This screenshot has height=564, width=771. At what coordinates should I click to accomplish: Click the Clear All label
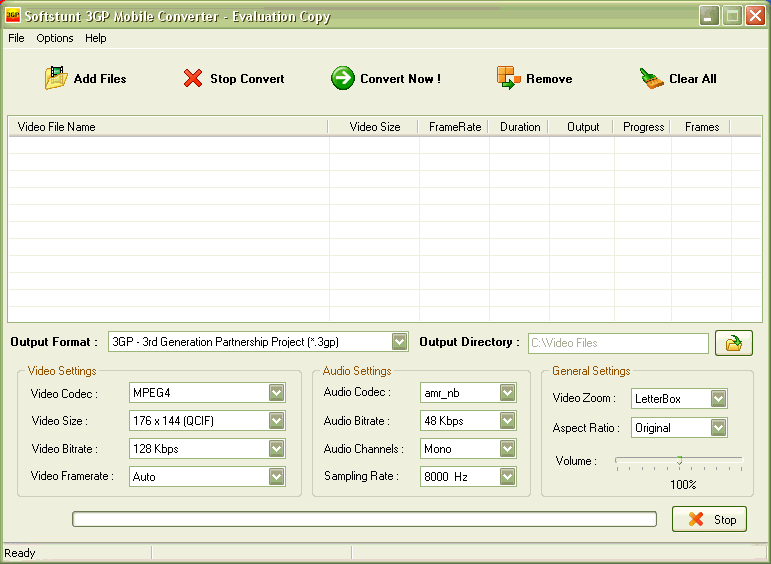(692, 79)
